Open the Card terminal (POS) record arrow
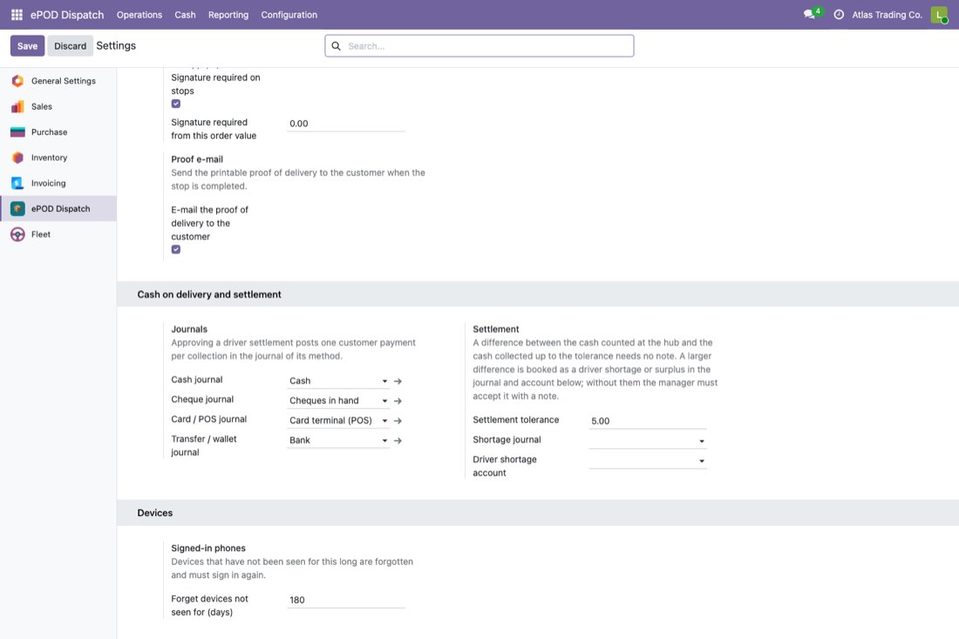Screen dimensions: 959x639 click(398, 421)
